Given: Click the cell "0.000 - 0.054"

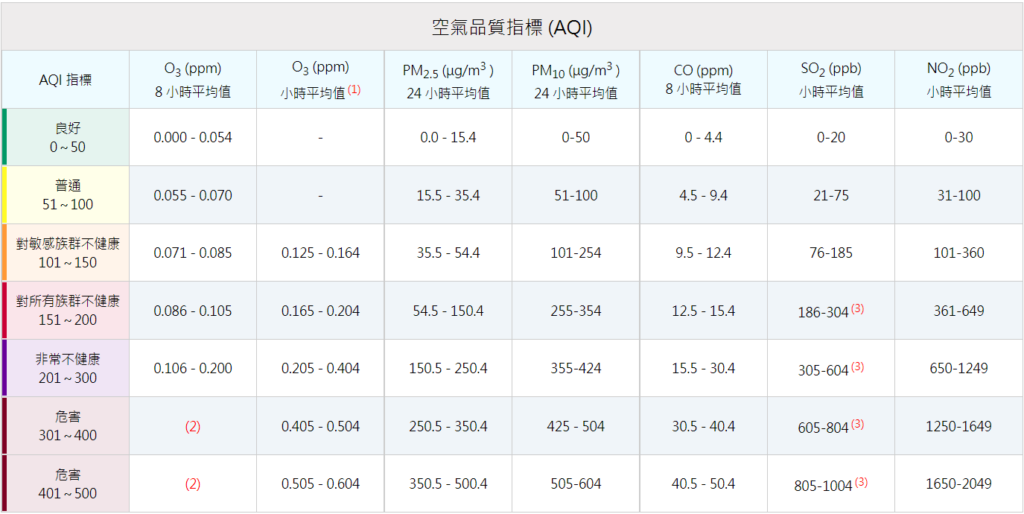Looking at the screenshot, I should point(193,138).
